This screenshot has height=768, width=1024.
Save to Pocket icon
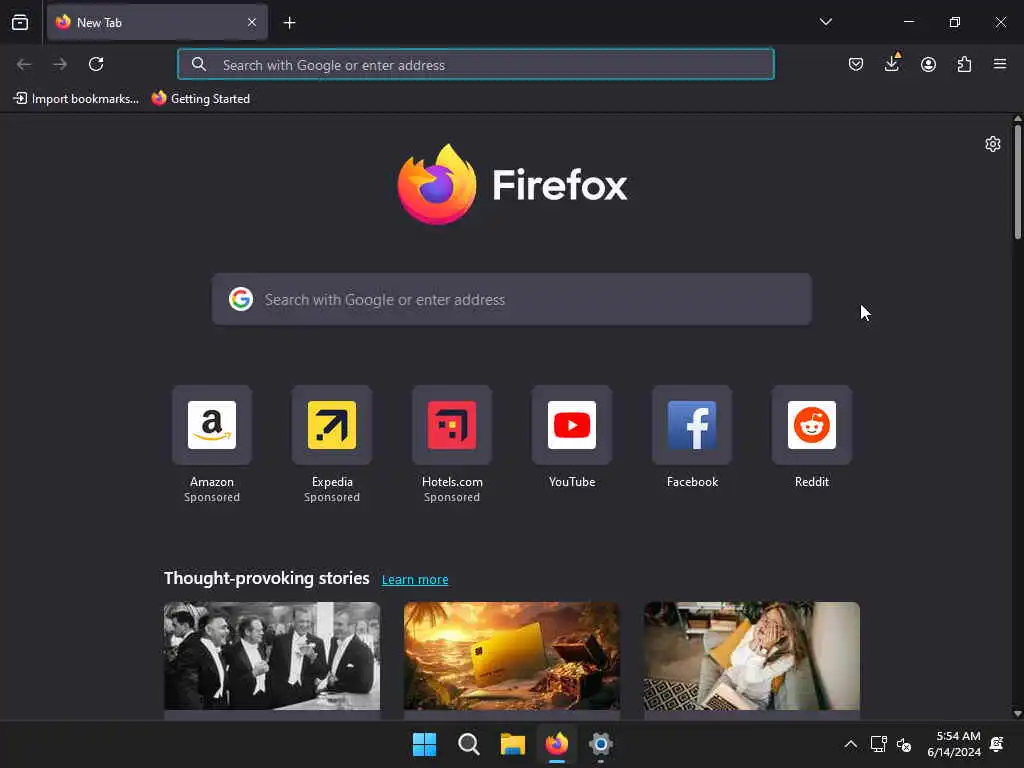(856, 64)
